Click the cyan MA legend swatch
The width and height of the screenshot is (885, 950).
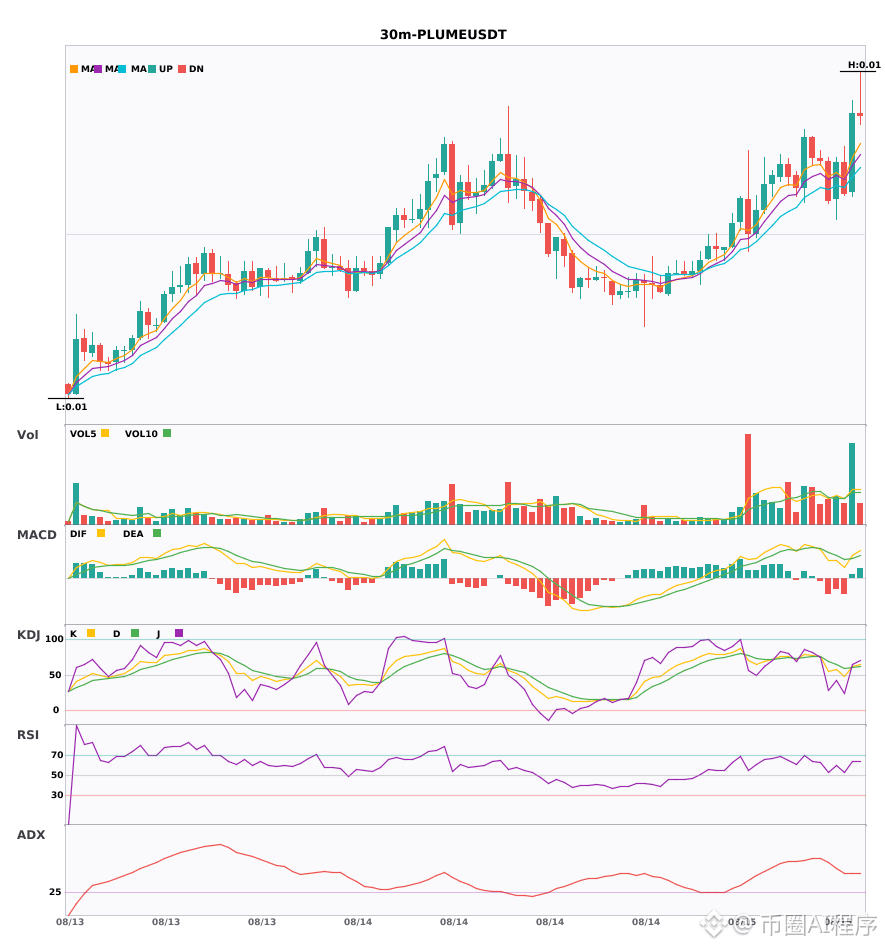tap(122, 69)
